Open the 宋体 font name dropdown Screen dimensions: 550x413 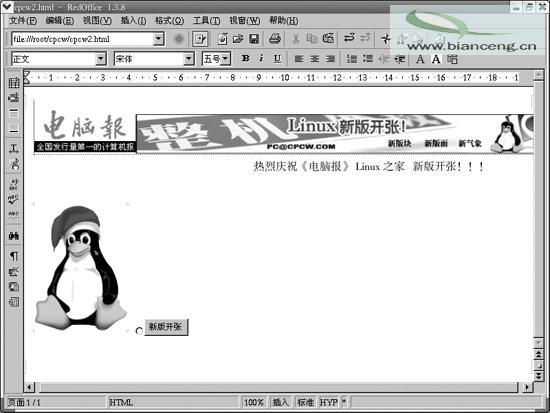tap(189, 59)
